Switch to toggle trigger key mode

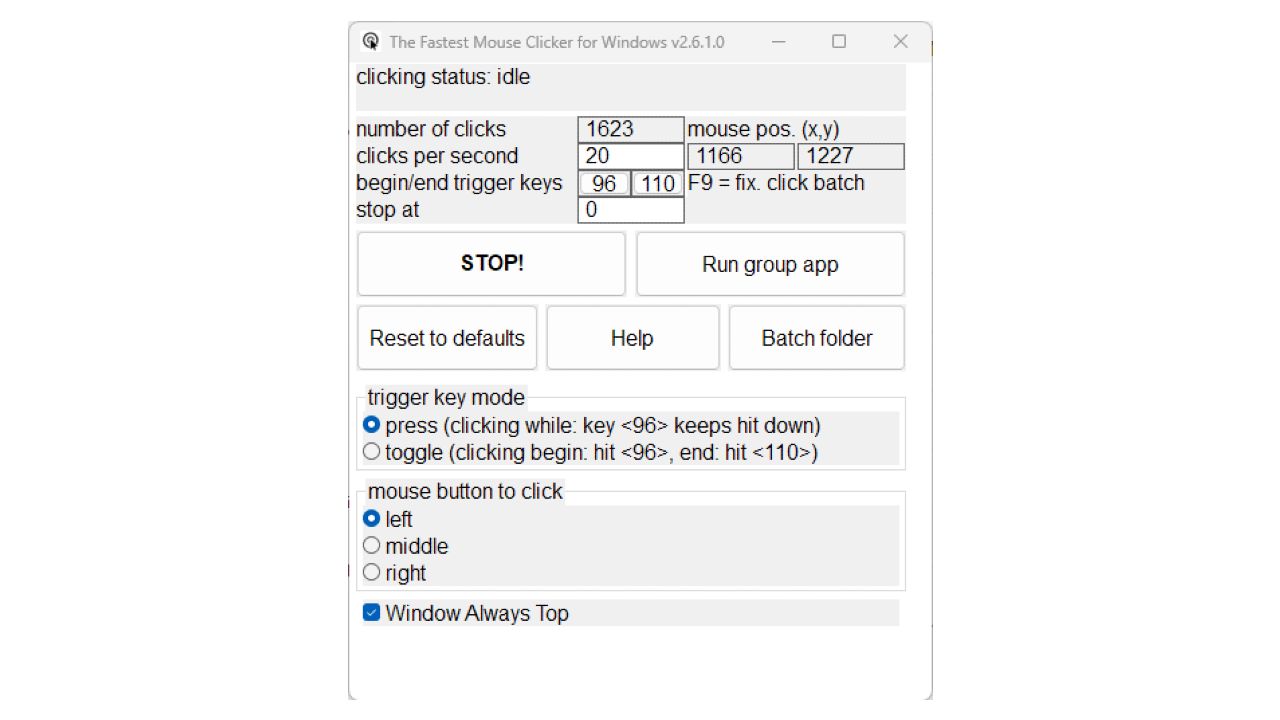click(x=371, y=451)
